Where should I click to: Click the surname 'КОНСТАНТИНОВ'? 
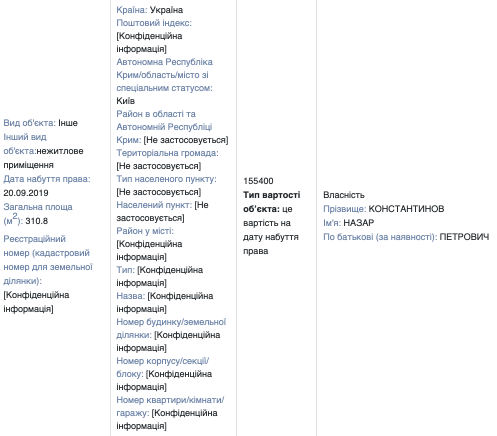(x=406, y=209)
